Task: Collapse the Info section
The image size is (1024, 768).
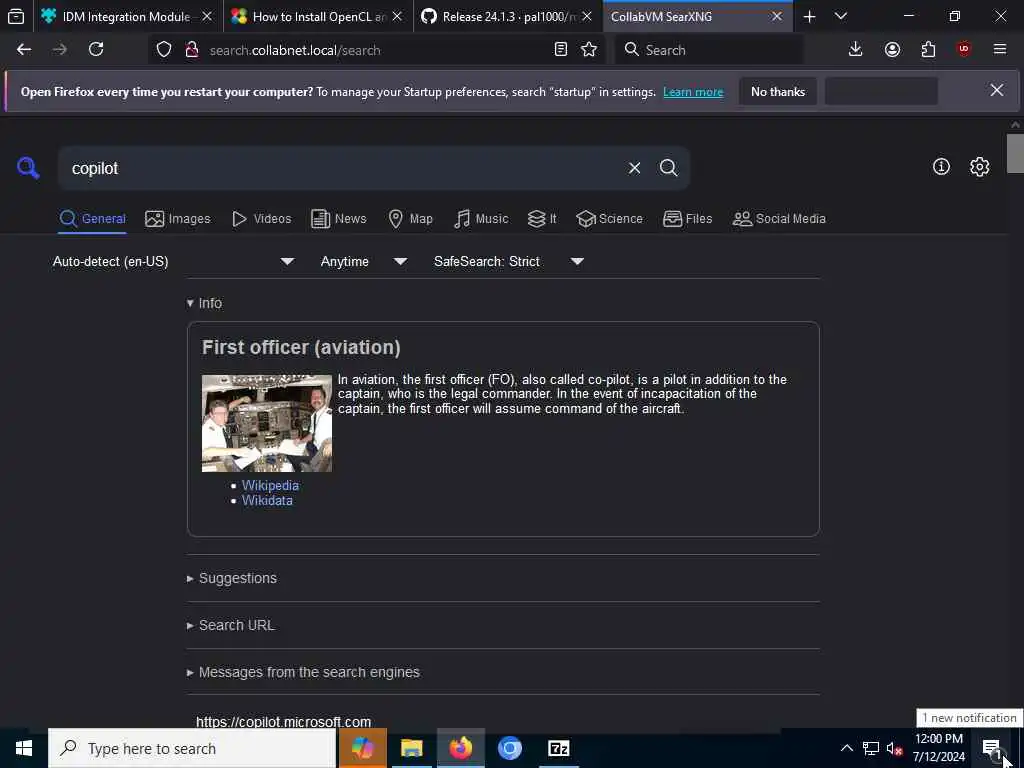Action: 204,303
